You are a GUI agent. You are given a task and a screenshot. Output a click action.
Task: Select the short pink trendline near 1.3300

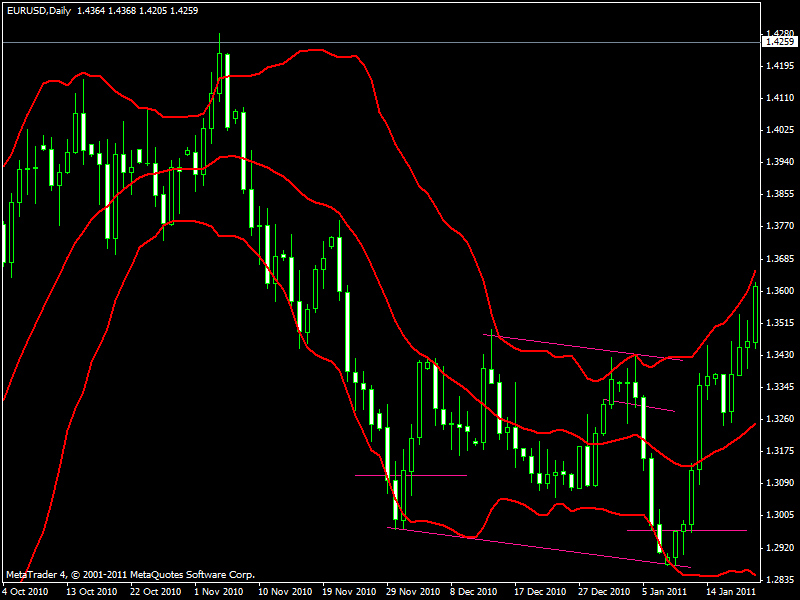point(639,406)
